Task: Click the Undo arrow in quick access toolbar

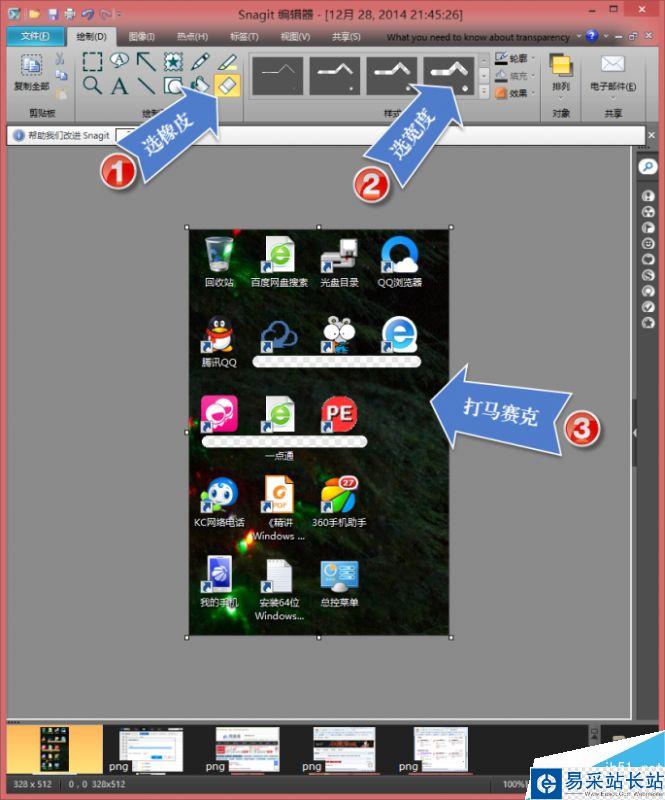Action: 88,14
